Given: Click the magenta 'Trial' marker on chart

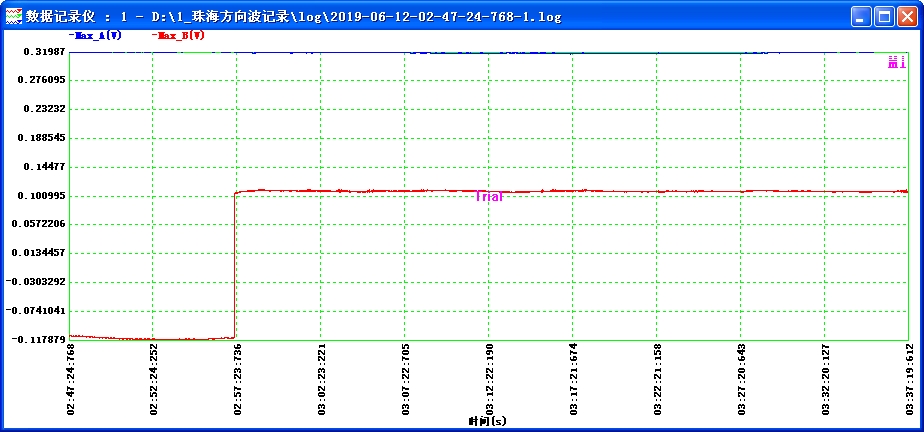Looking at the screenshot, I should (489, 197).
